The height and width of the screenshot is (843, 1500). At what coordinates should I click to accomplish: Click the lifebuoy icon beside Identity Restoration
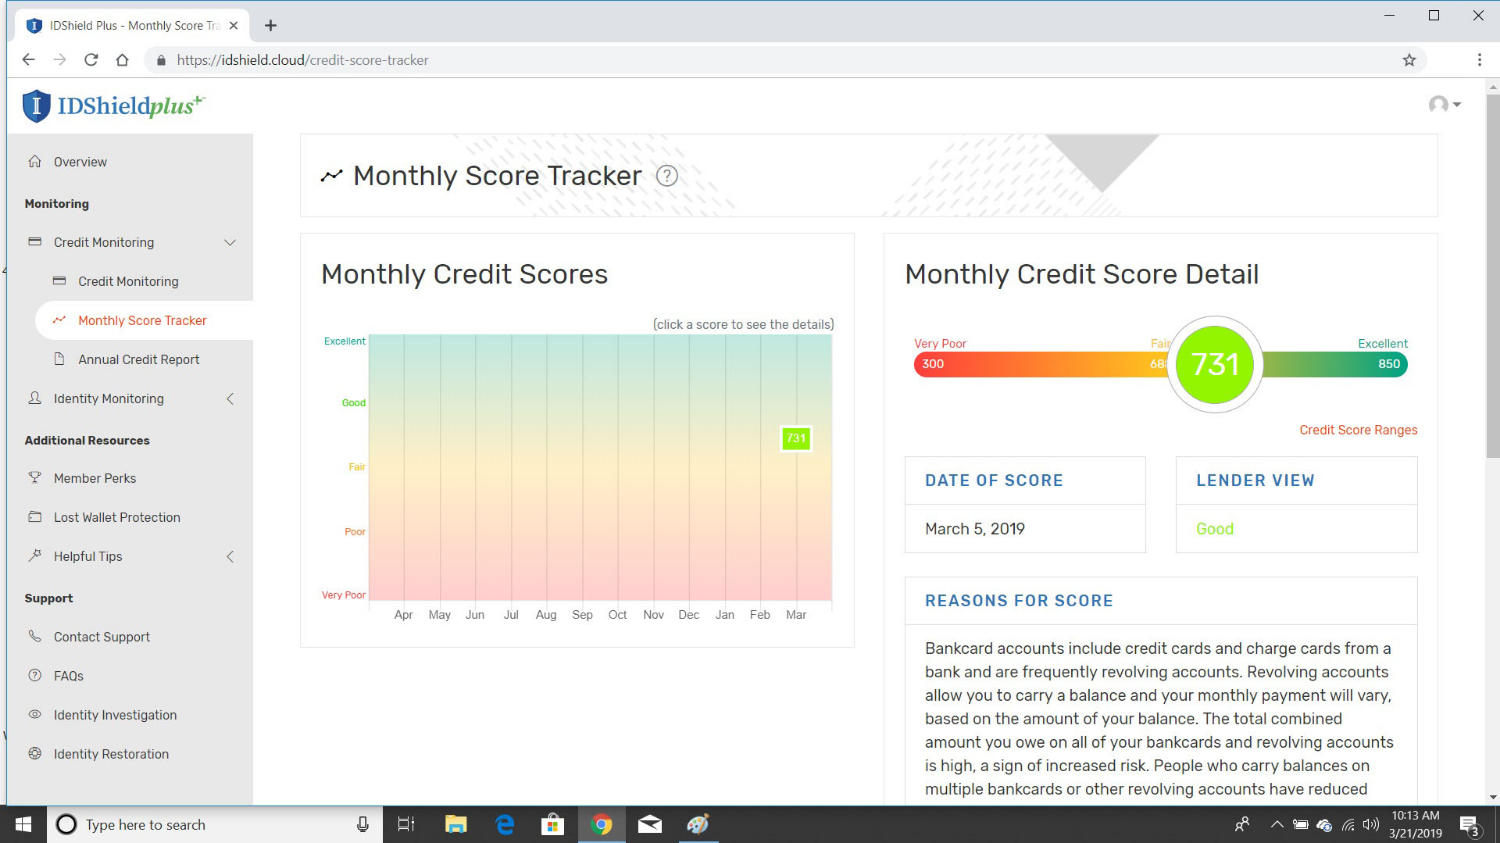click(x=35, y=753)
